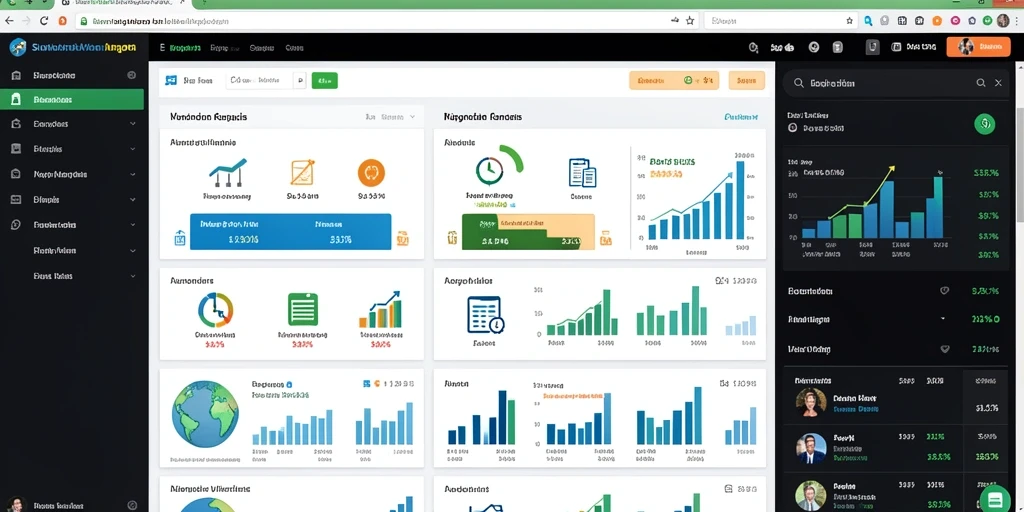The height and width of the screenshot is (512, 1024).
Task: Click the small yellow icon left of the green bar
Action: click(x=451, y=238)
